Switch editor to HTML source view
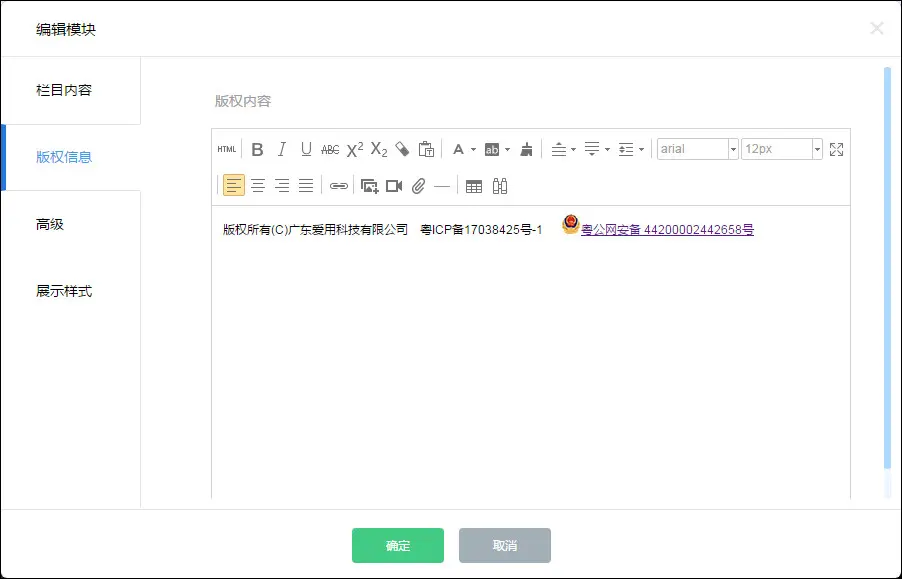The height and width of the screenshot is (579, 902). click(x=227, y=149)
